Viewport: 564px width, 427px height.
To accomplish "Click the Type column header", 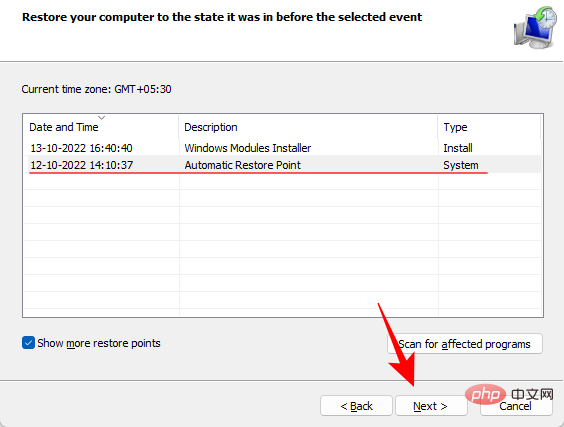I will [489, 127].
